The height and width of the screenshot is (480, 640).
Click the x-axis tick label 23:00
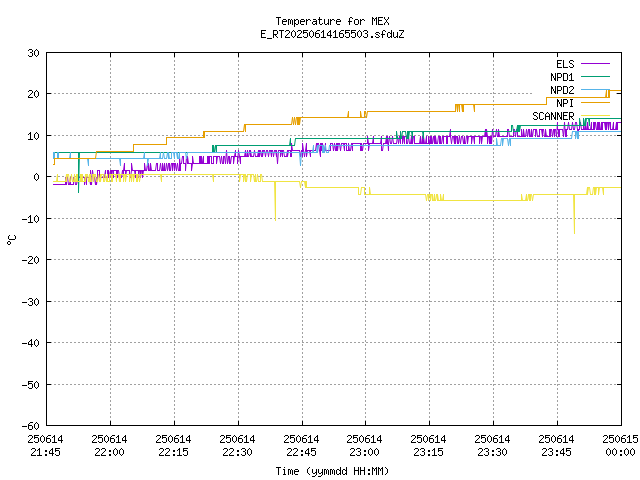click(364, 452)
